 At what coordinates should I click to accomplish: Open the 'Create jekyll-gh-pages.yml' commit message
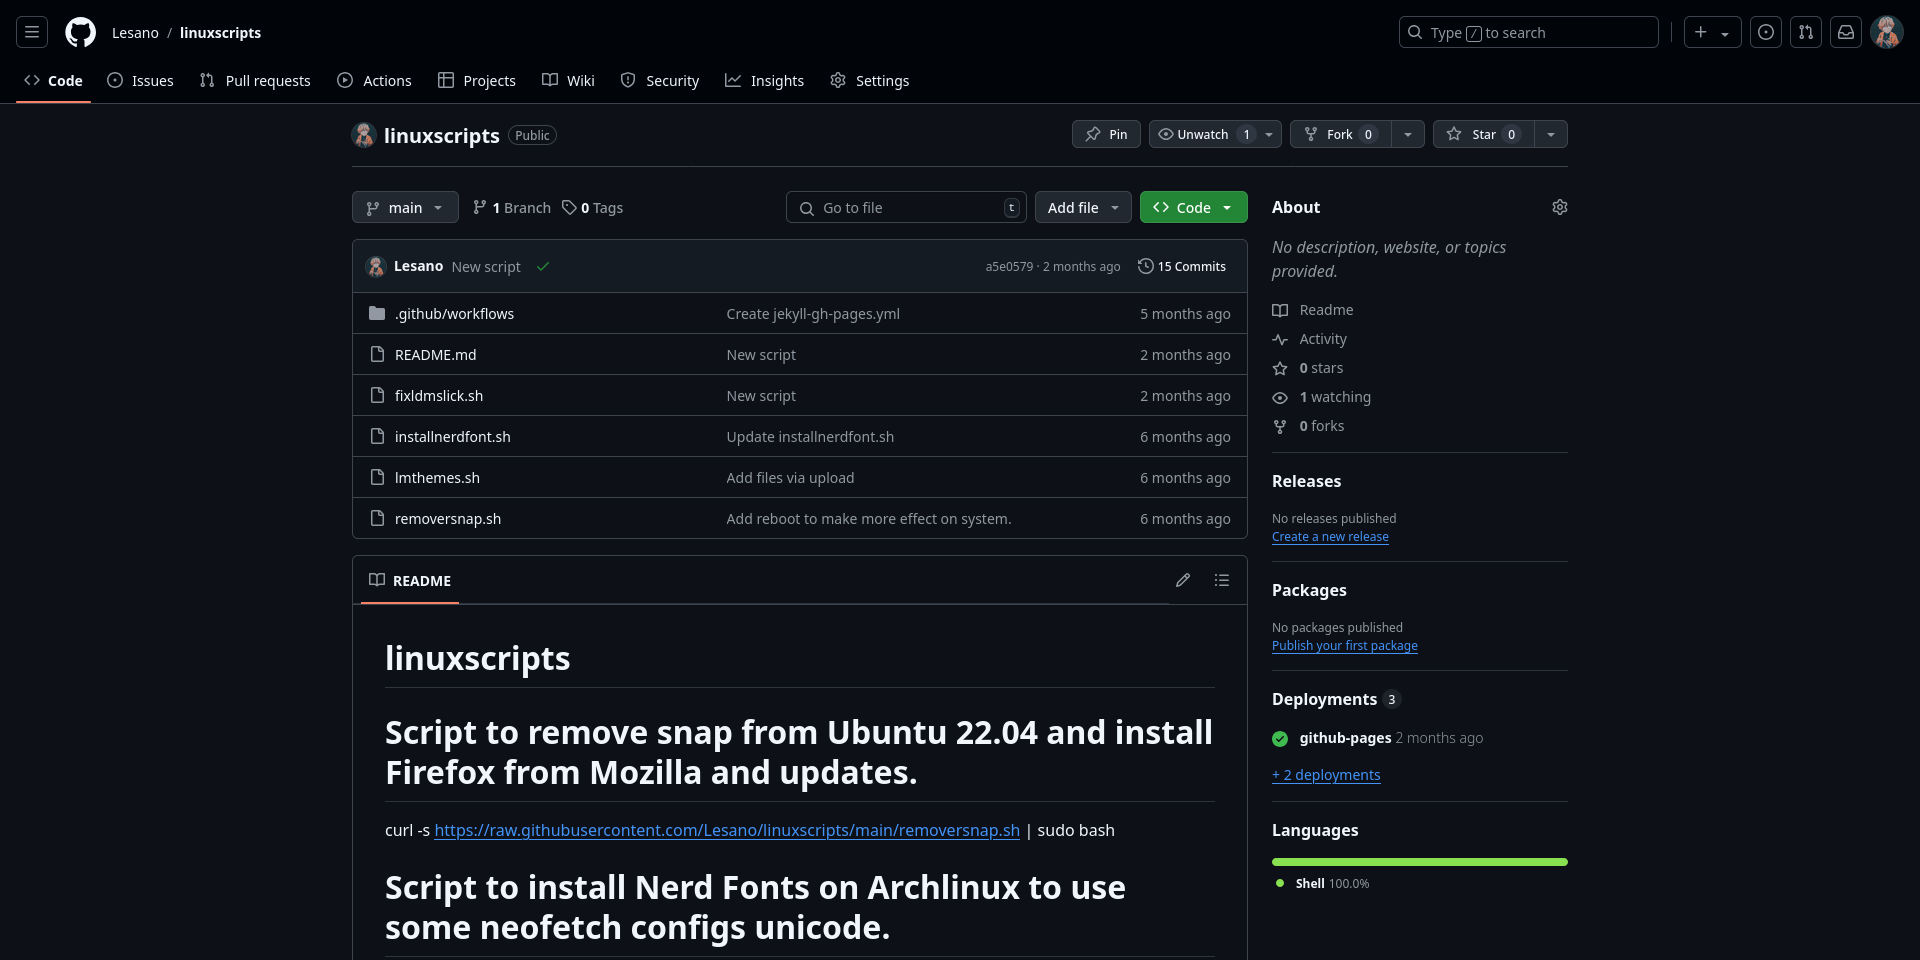click(813, 313)
